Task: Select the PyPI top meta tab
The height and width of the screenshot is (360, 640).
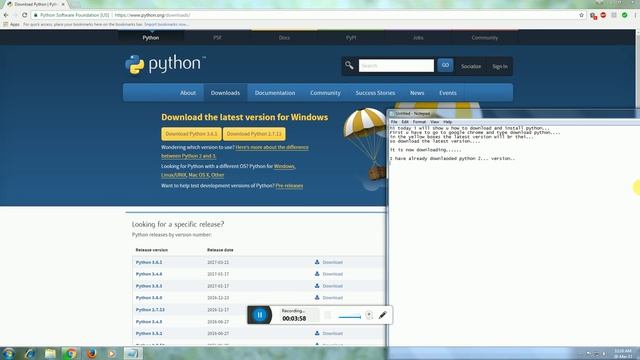Action: click(x=351, y=38)
